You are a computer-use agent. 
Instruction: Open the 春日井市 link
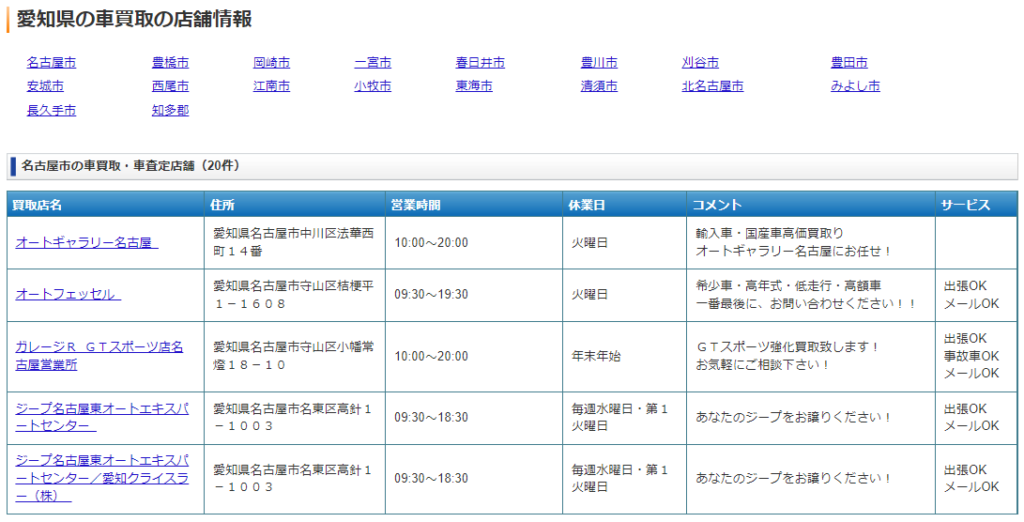[480, 63]
